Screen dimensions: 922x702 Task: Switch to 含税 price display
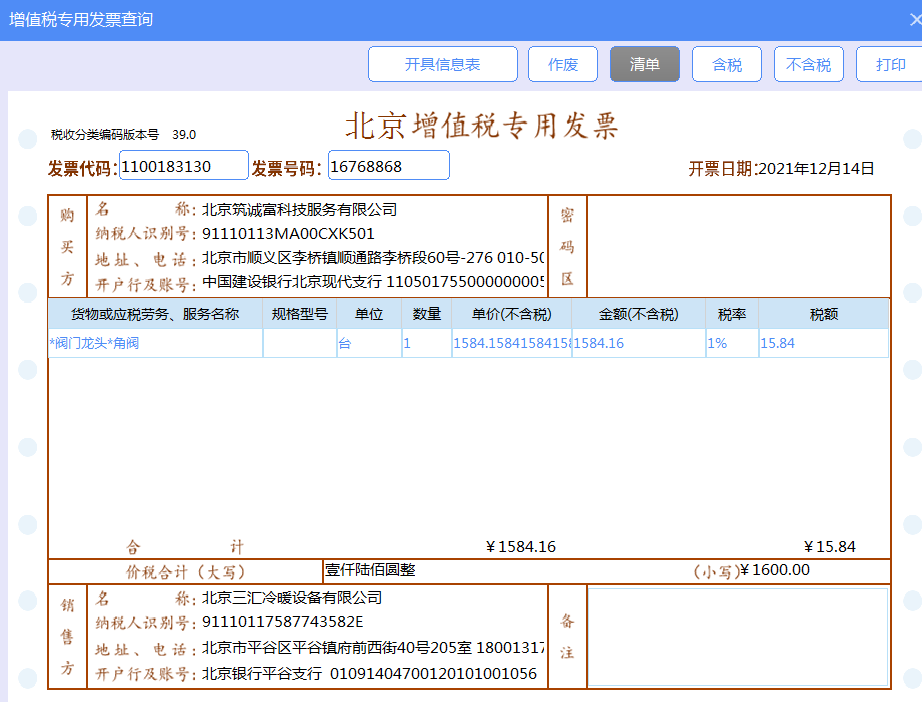727,65
